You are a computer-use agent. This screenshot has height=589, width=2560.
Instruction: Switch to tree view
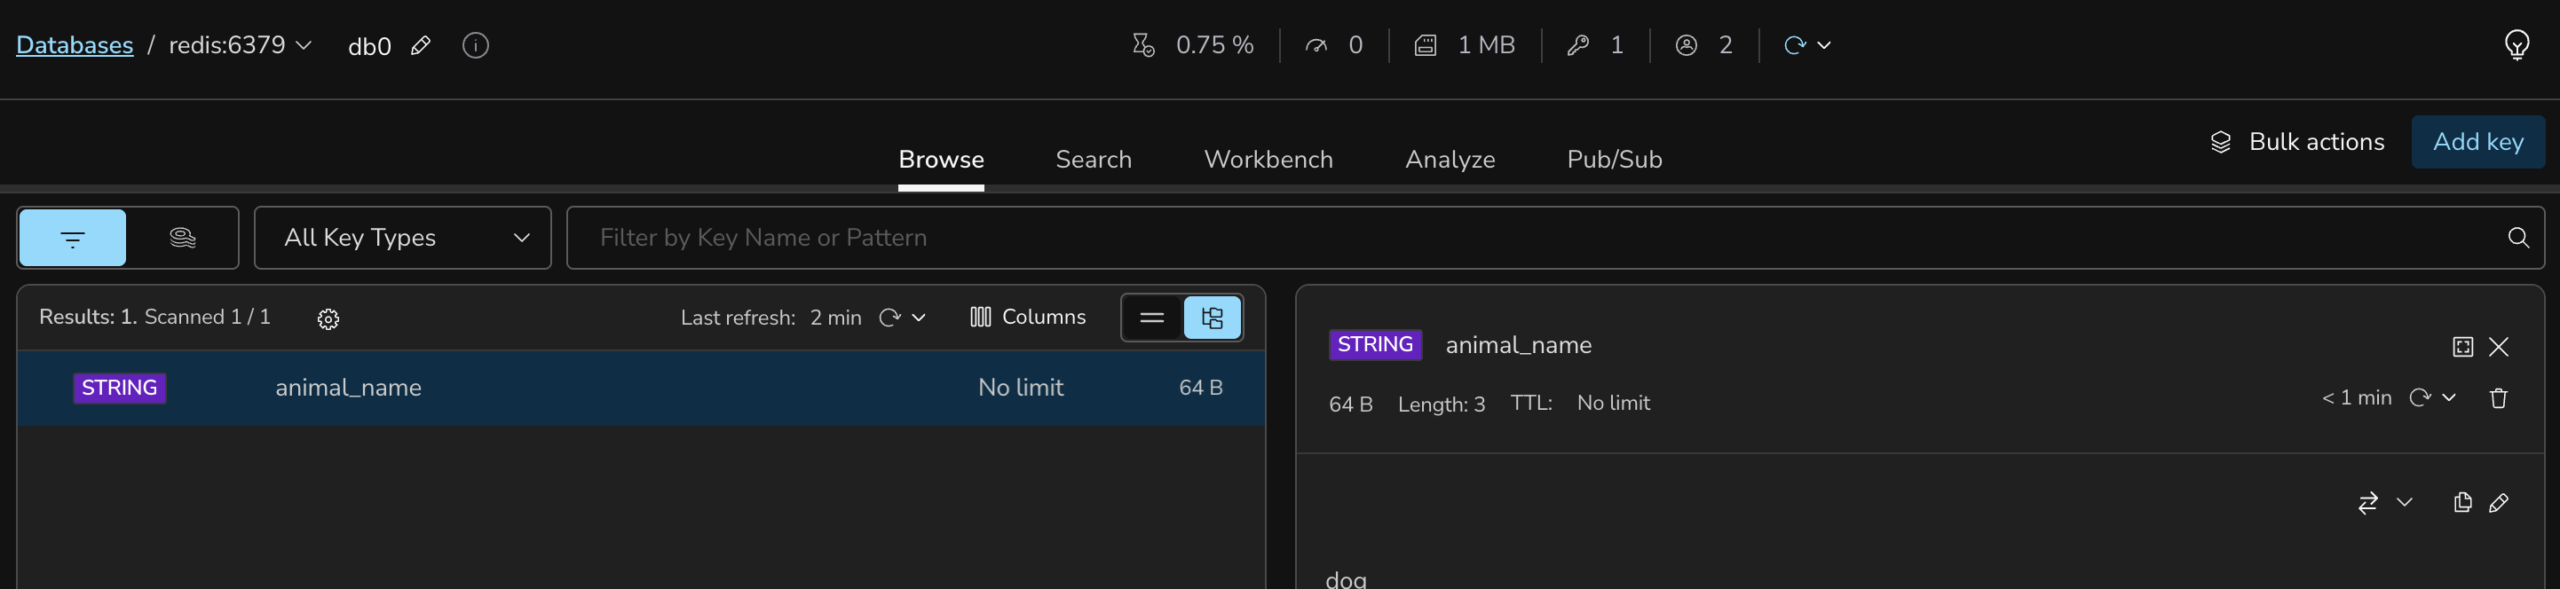[x=1212, y=318]
